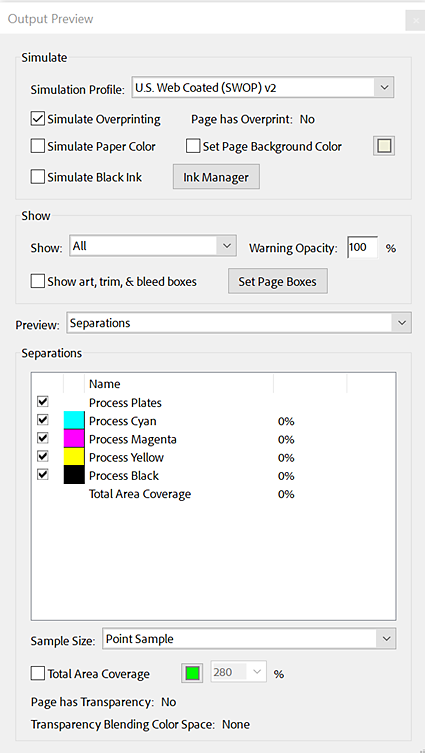Uncheck the Process Cyan checkbox
This screenshot has width=425, height=753.
click(43, 420)
